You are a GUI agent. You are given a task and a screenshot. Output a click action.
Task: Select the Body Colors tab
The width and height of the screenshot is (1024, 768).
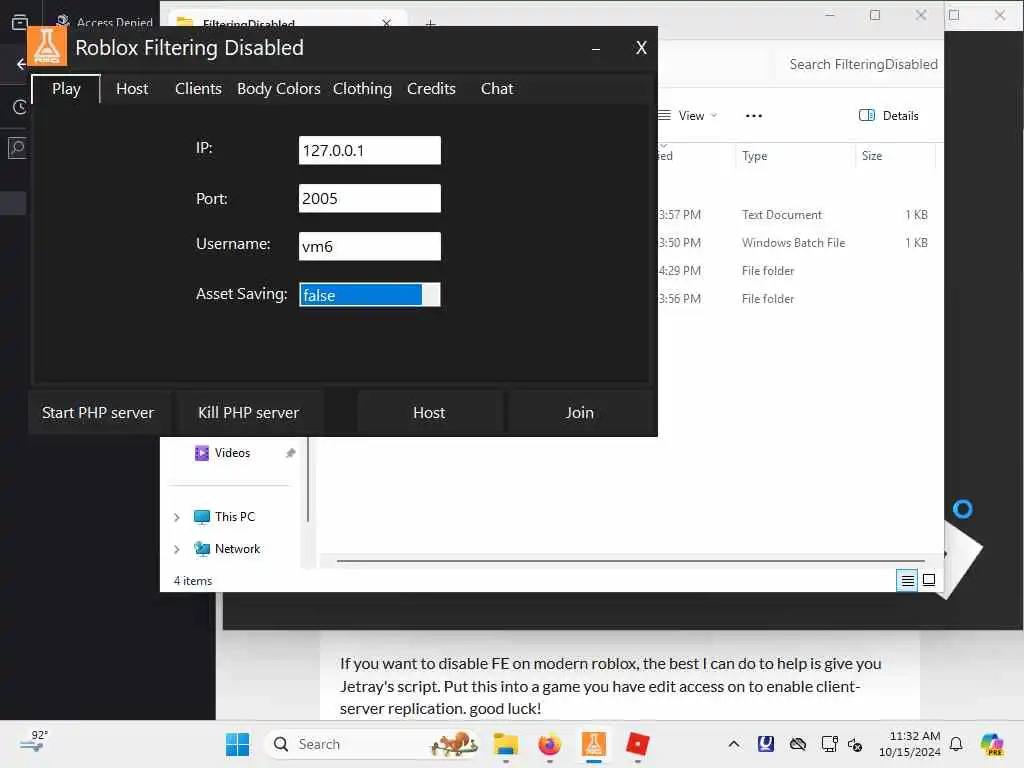point(278,89)
